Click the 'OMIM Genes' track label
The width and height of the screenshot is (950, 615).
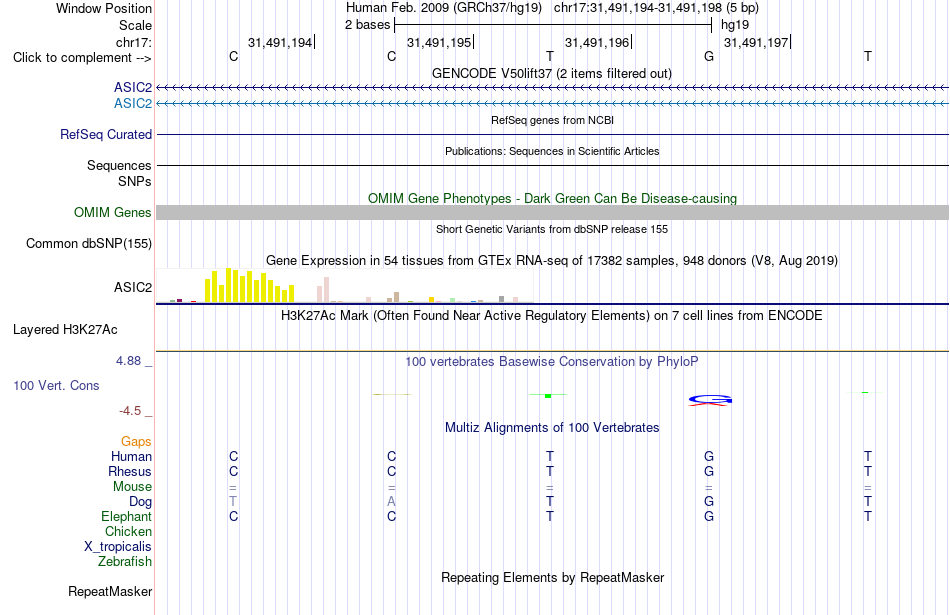point(112,213)
